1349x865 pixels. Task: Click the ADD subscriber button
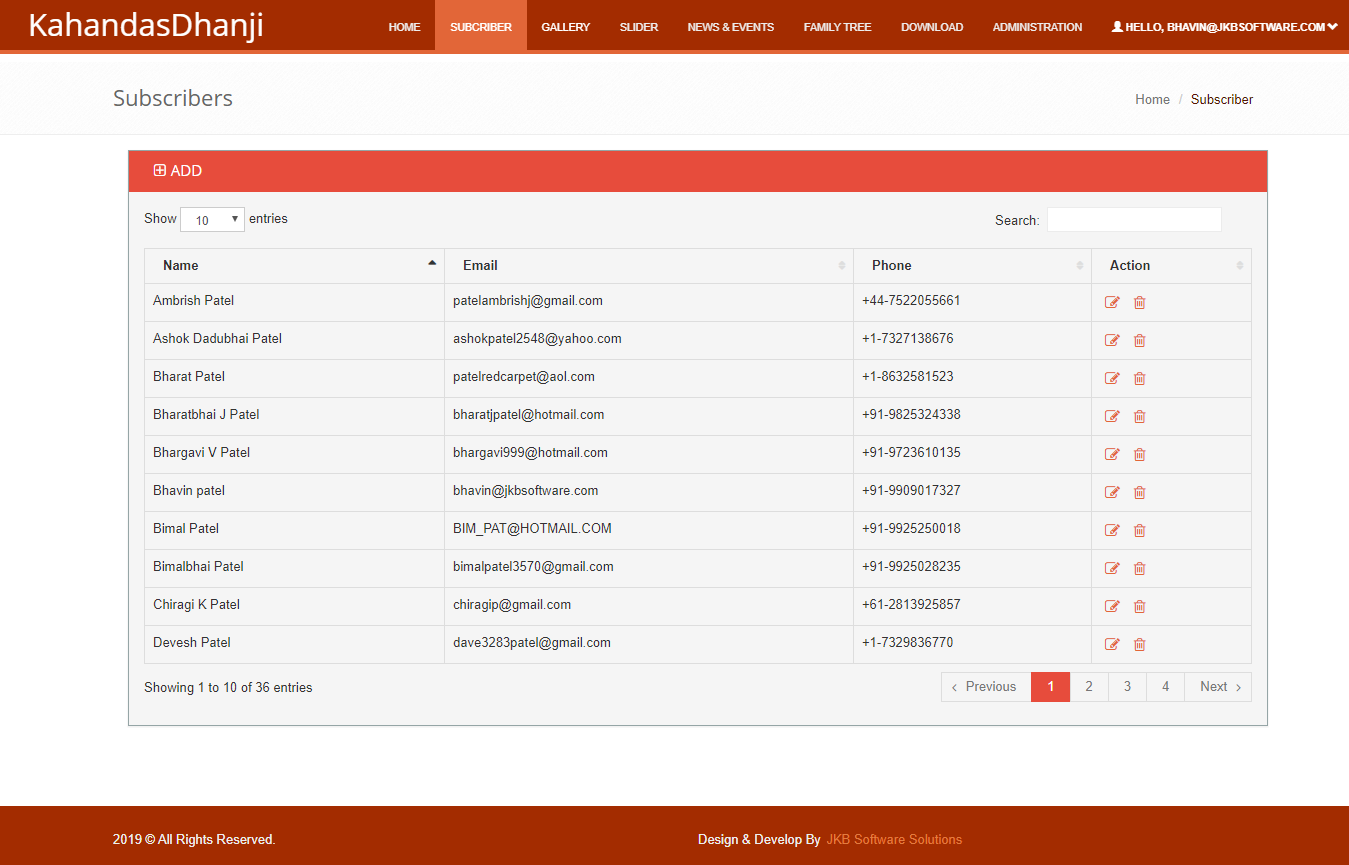click(x=178, y=171)
